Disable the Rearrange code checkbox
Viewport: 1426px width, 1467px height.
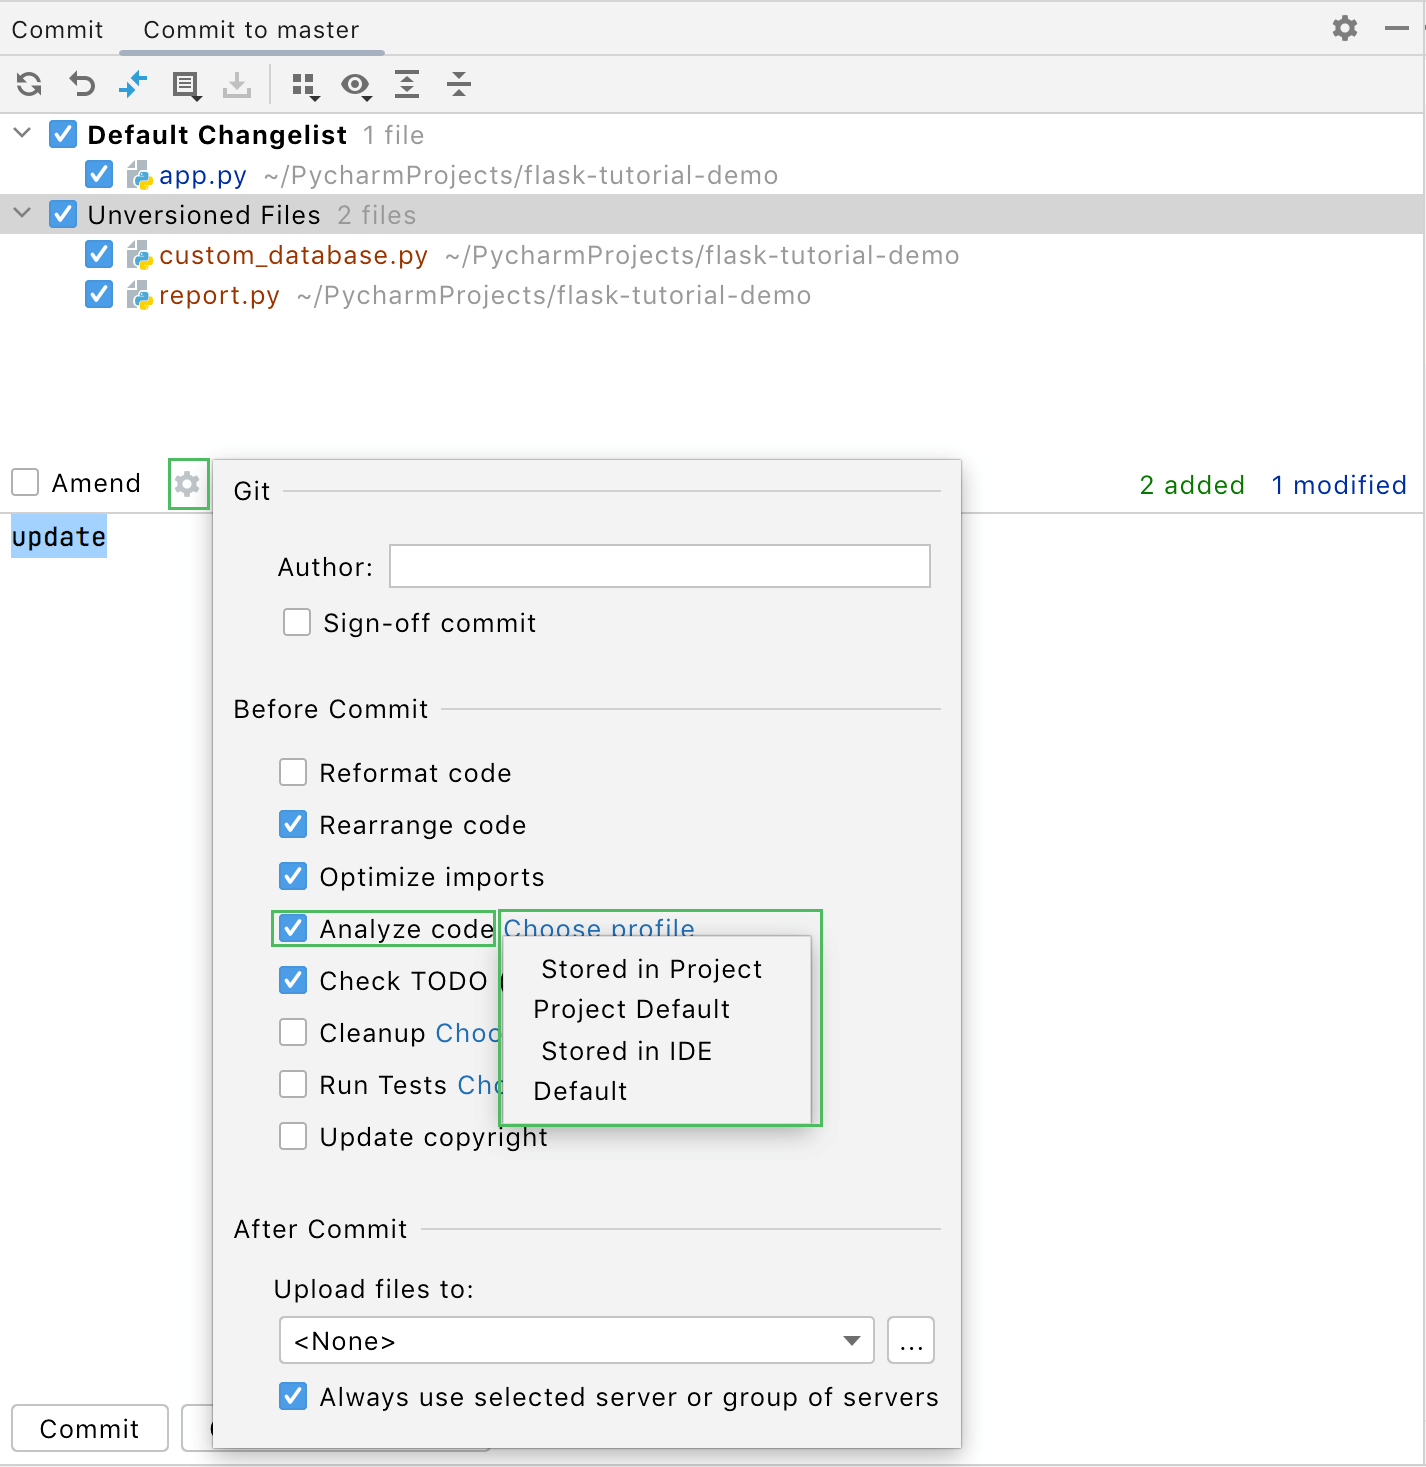pos(293,823)
